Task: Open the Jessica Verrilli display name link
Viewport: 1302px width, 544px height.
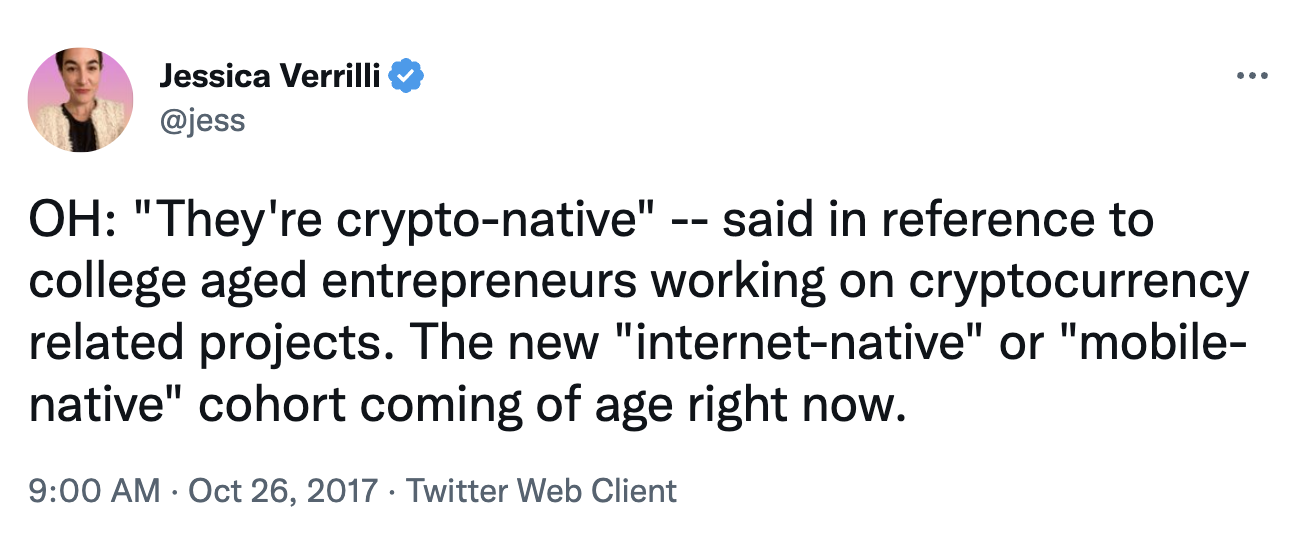Action: (270, 77)
